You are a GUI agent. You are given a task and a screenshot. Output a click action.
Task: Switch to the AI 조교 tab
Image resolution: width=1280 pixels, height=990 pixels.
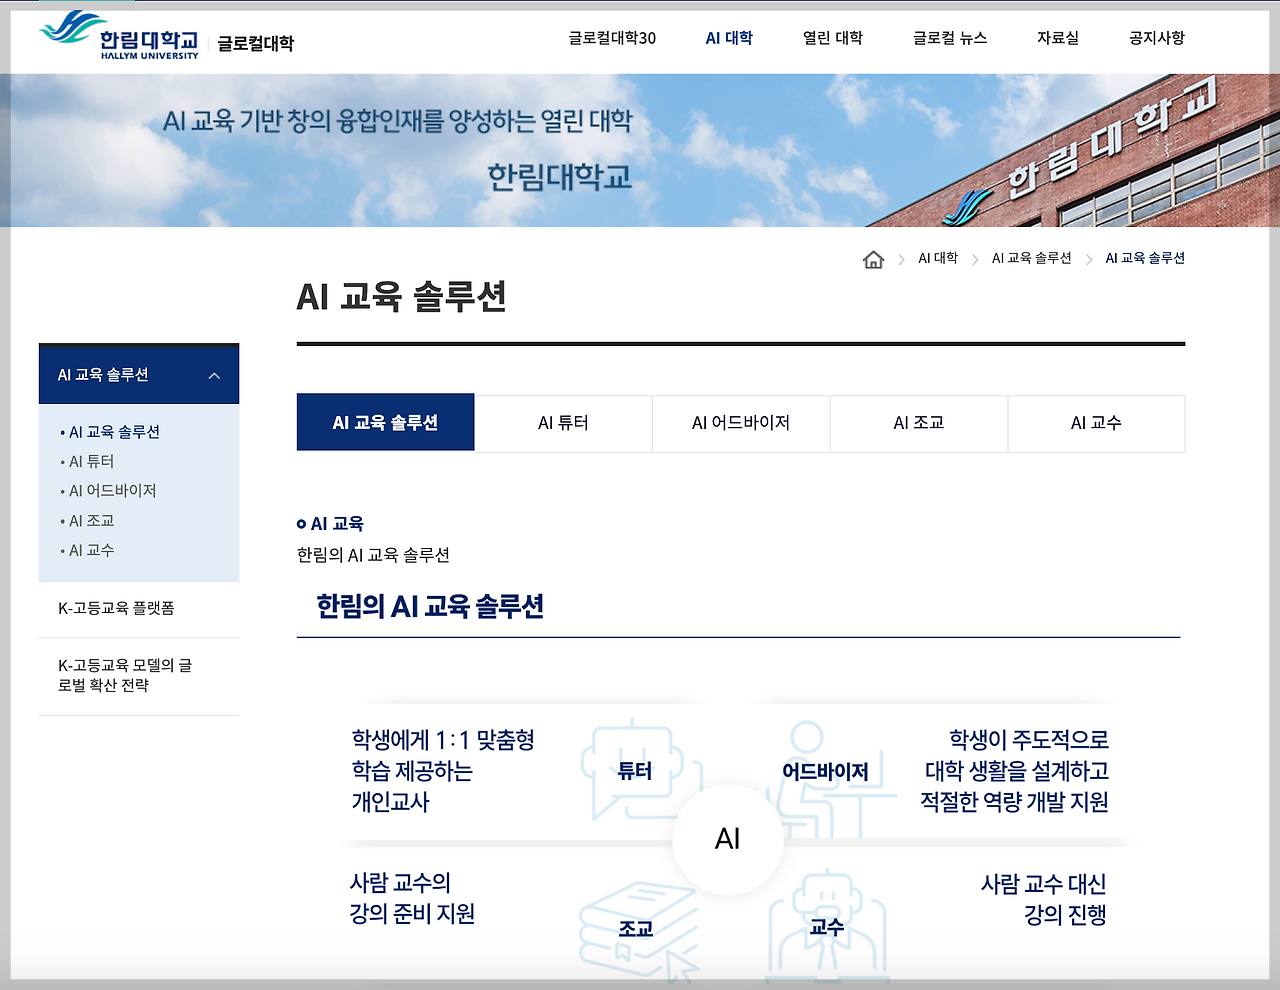918,423
